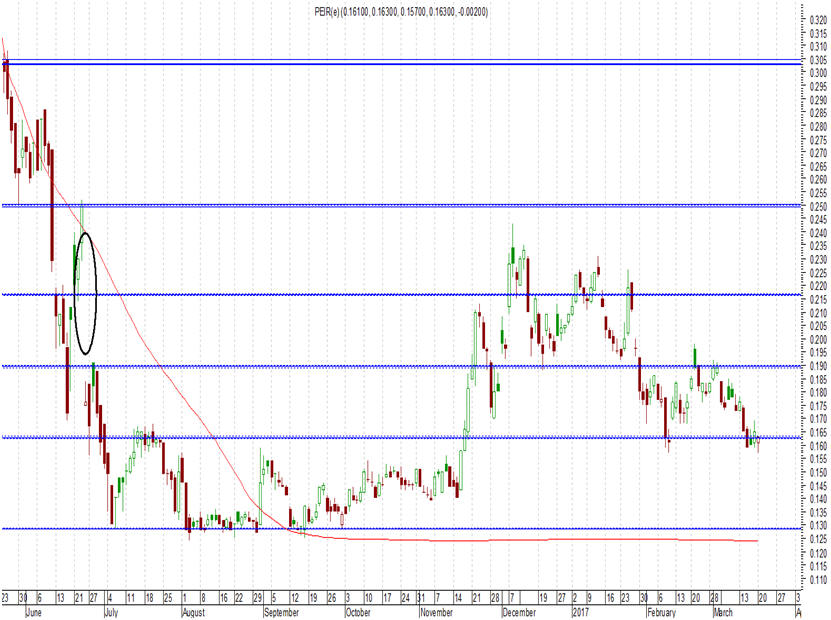
Task: Select the 0.200 price axis label
Action: (818, 340)
